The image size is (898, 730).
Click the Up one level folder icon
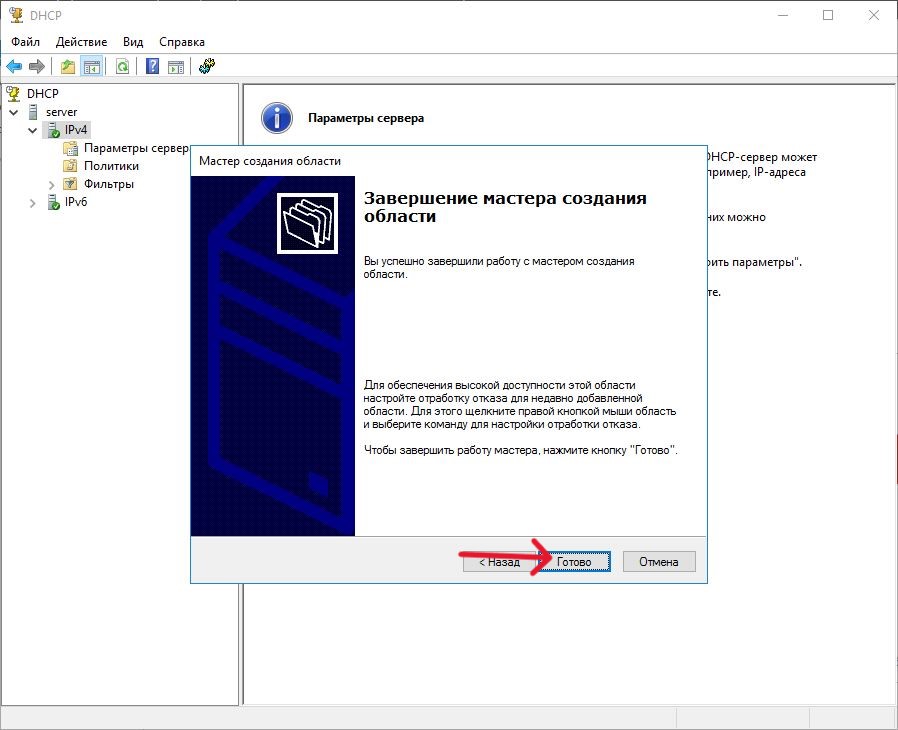click(67, 67)
